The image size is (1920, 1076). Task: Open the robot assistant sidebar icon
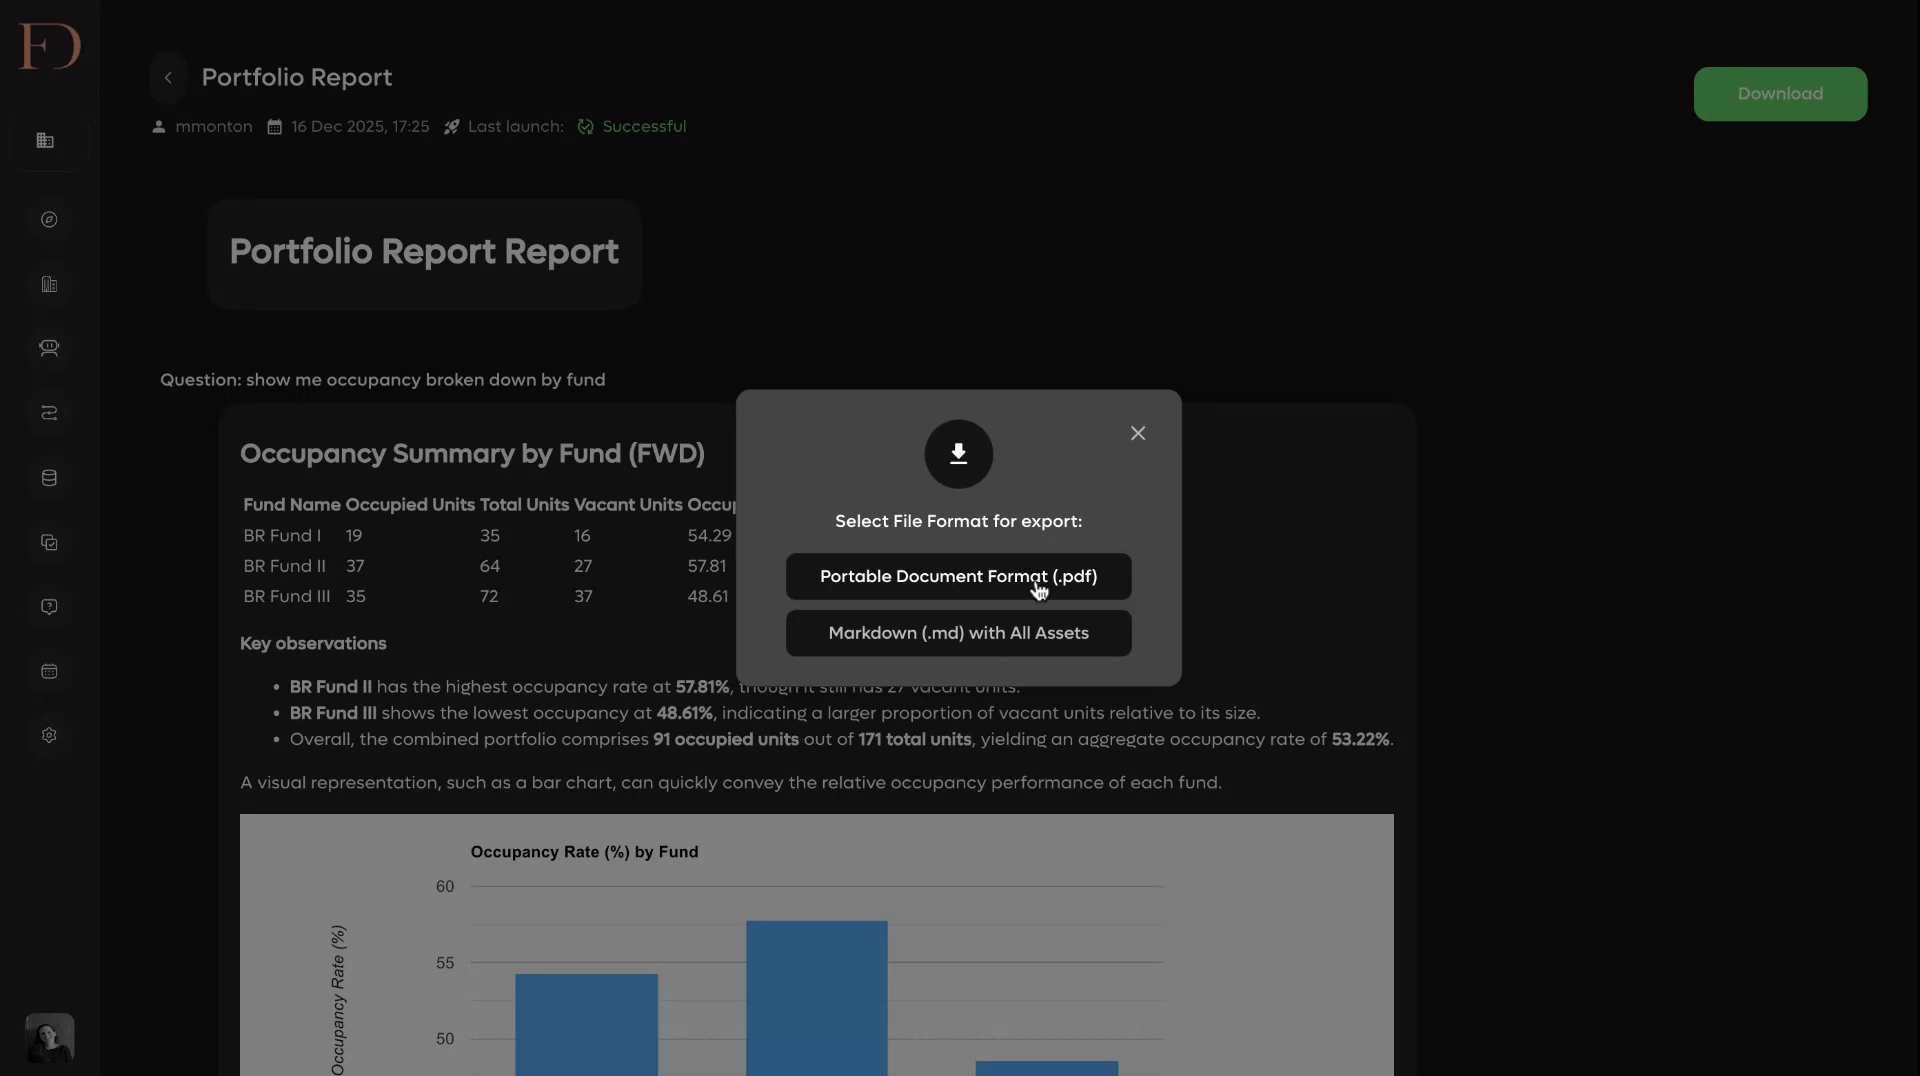(49, 348)
